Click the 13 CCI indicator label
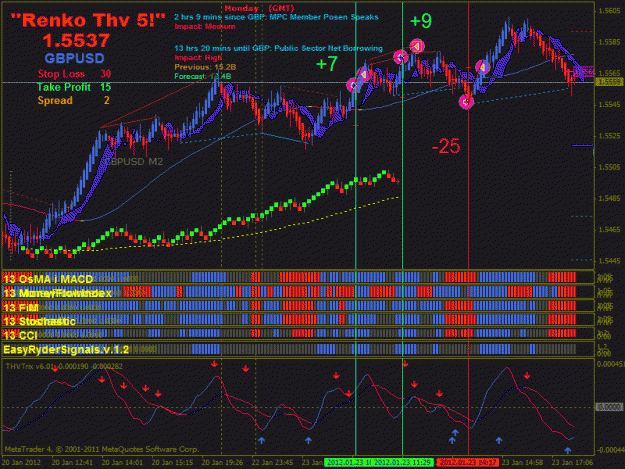The width and height of the screenshot is (625, 469). pyautogui.click(x=20, y=336)
